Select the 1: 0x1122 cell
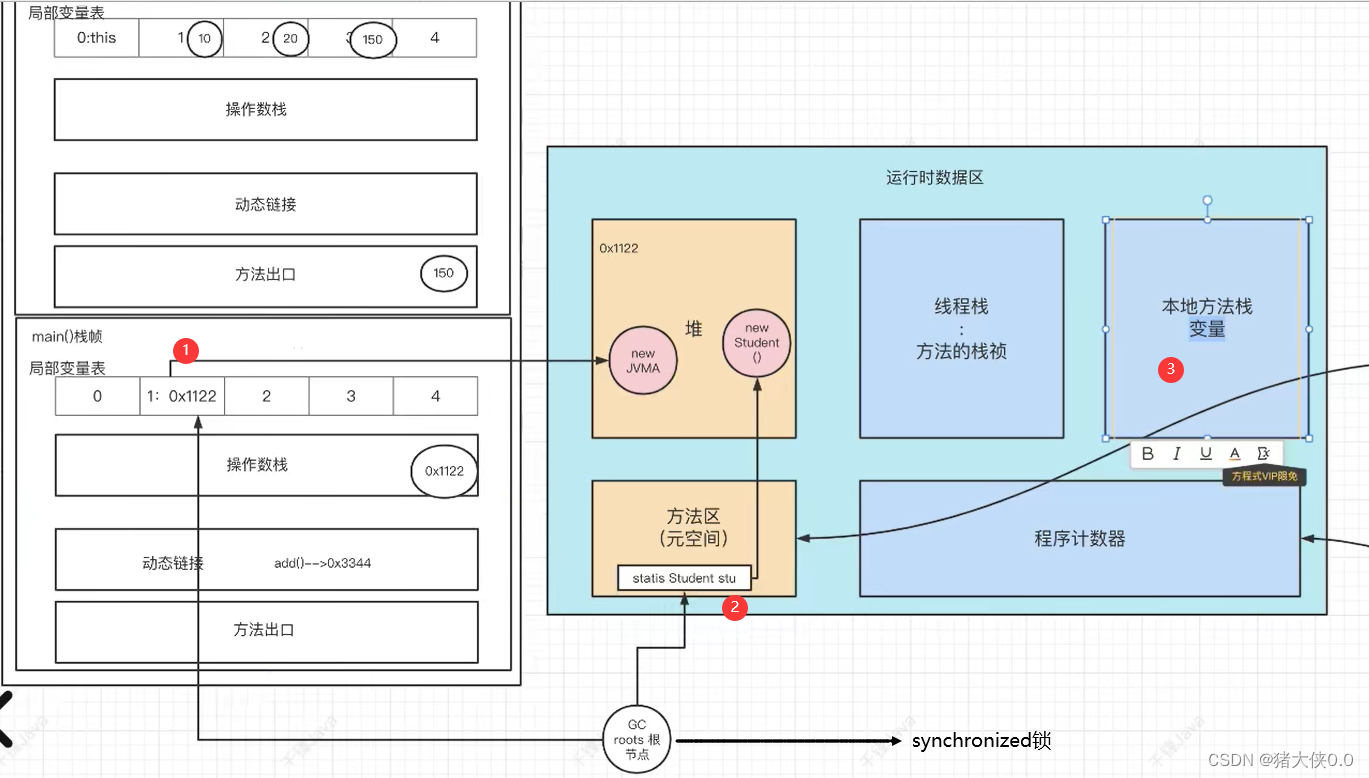This screenshot has width=1369, height=778. [x=182, y=396]
